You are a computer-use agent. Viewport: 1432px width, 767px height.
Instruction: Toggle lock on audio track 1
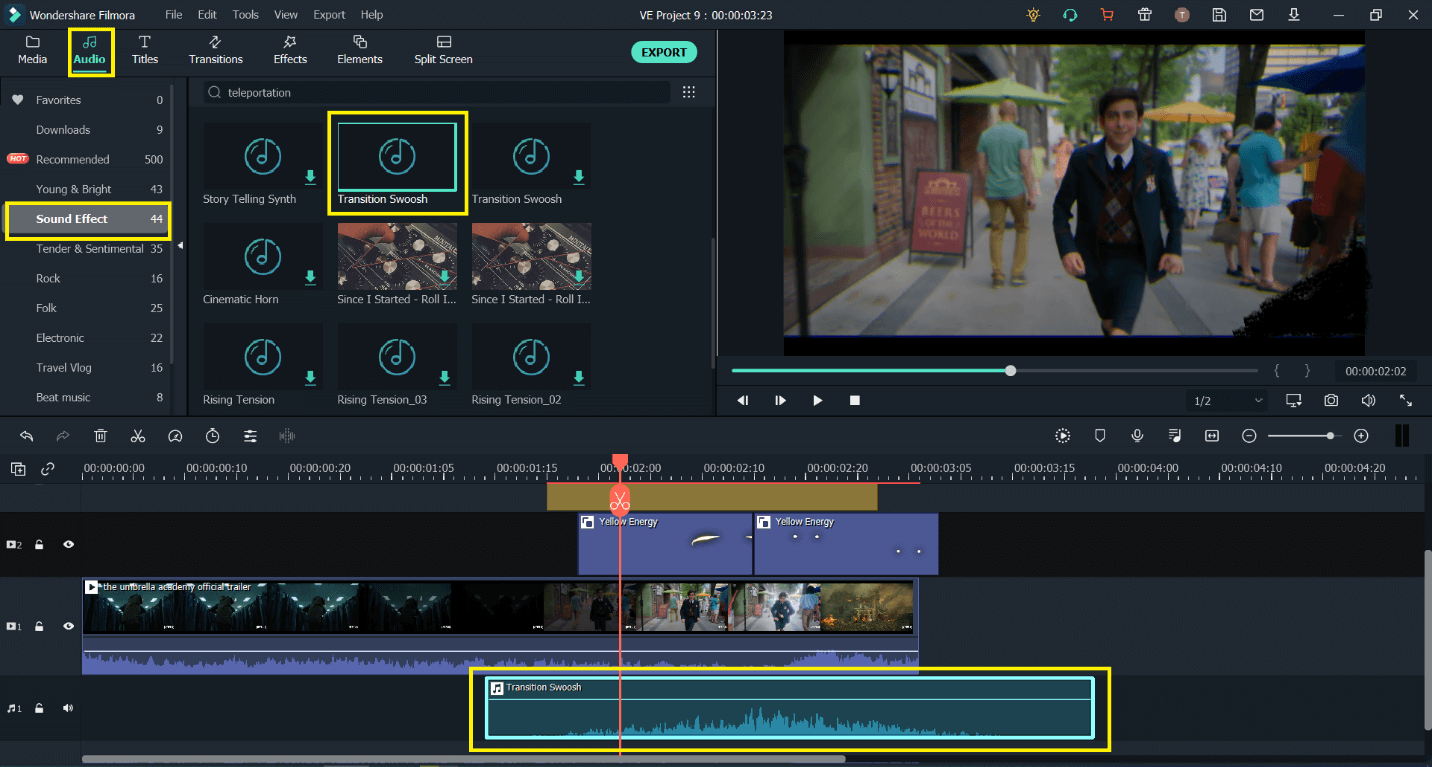pos(39,708)
